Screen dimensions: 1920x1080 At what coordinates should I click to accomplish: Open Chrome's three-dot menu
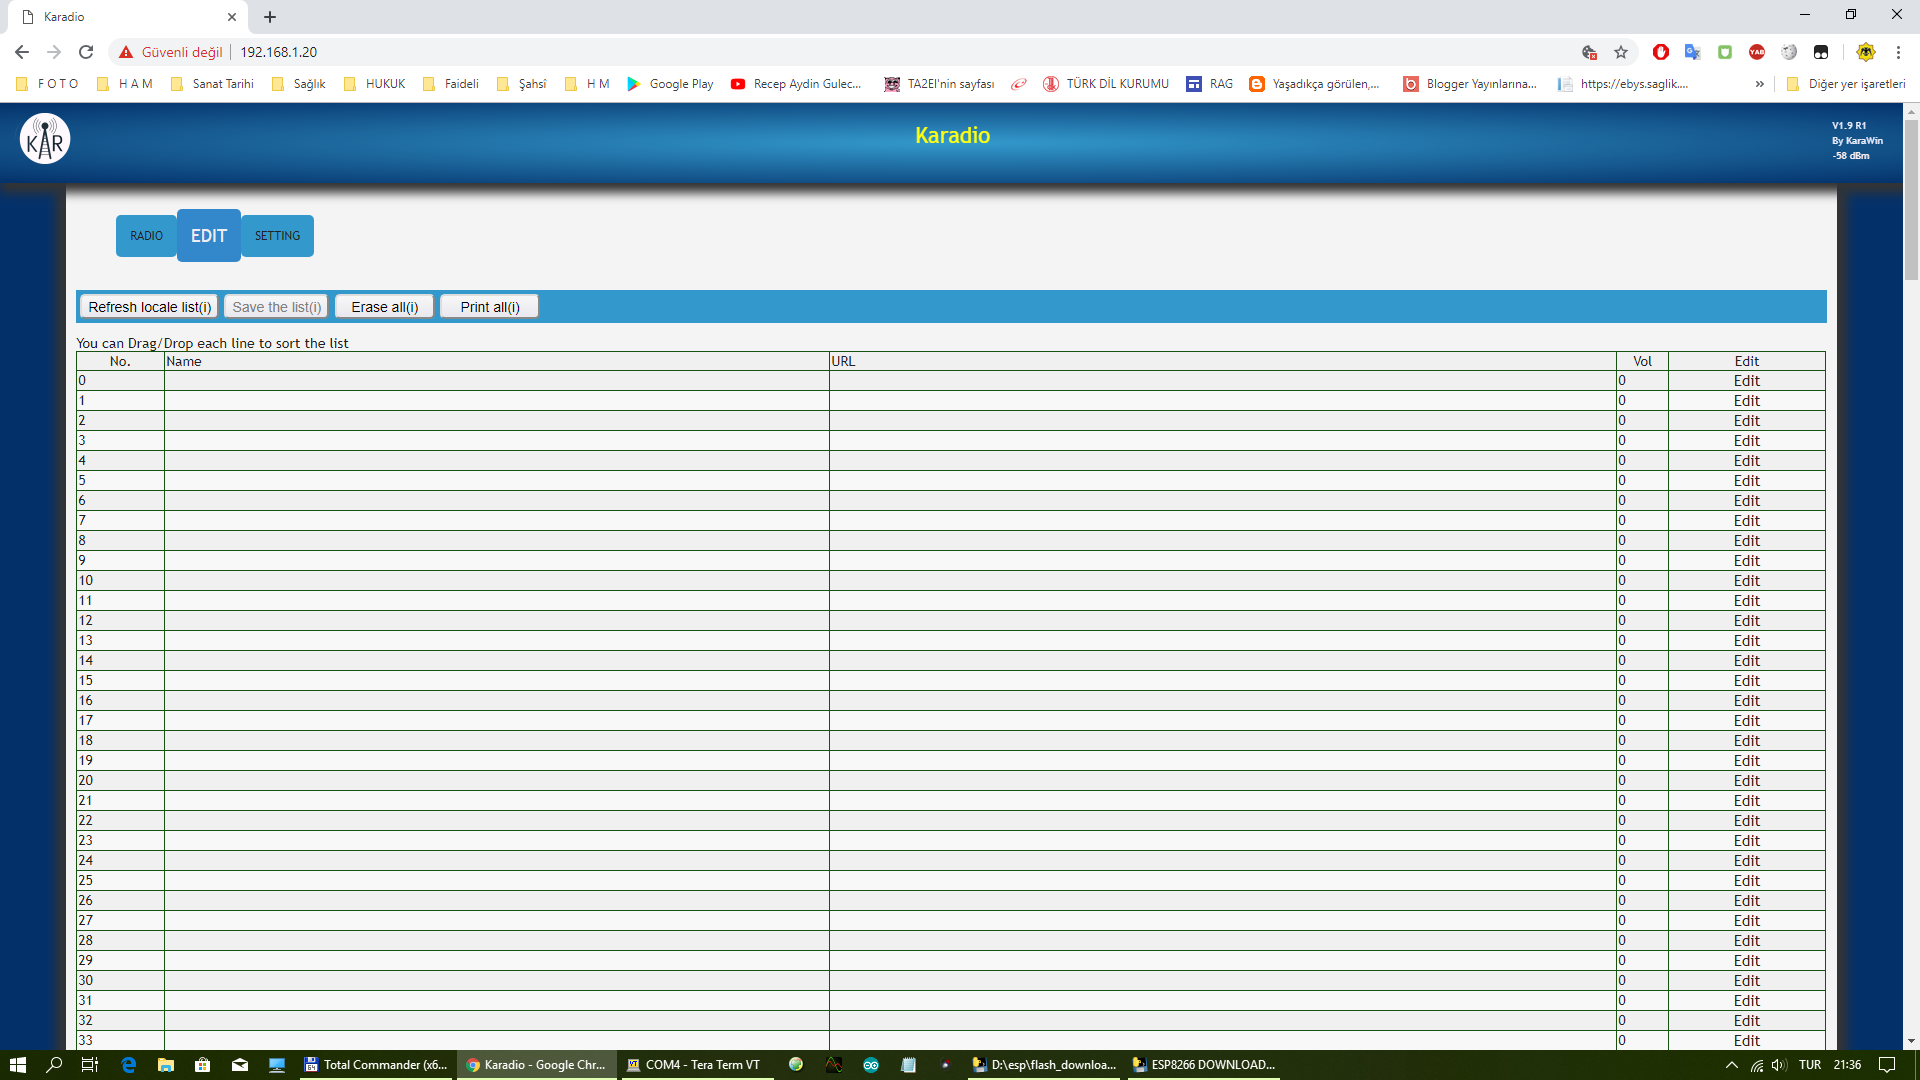coord(1898,52)
